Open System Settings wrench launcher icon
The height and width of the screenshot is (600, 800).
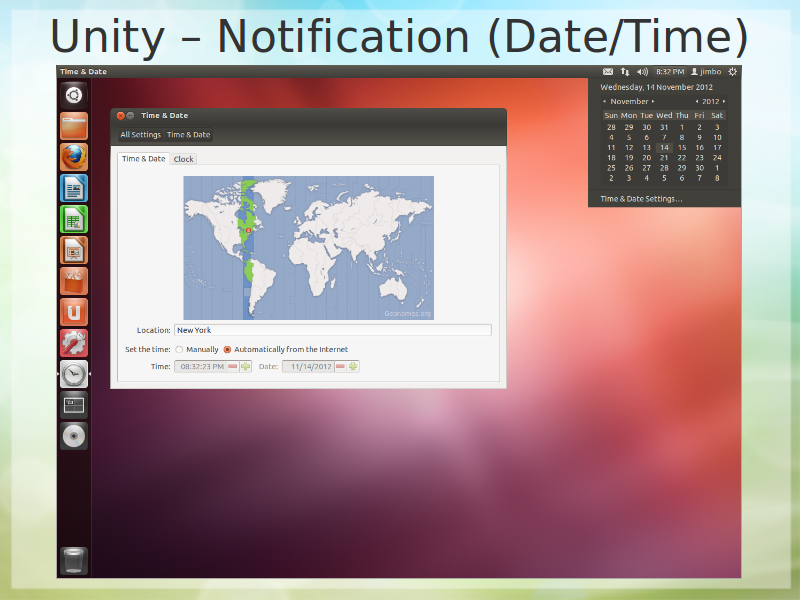tap(74, 343)
